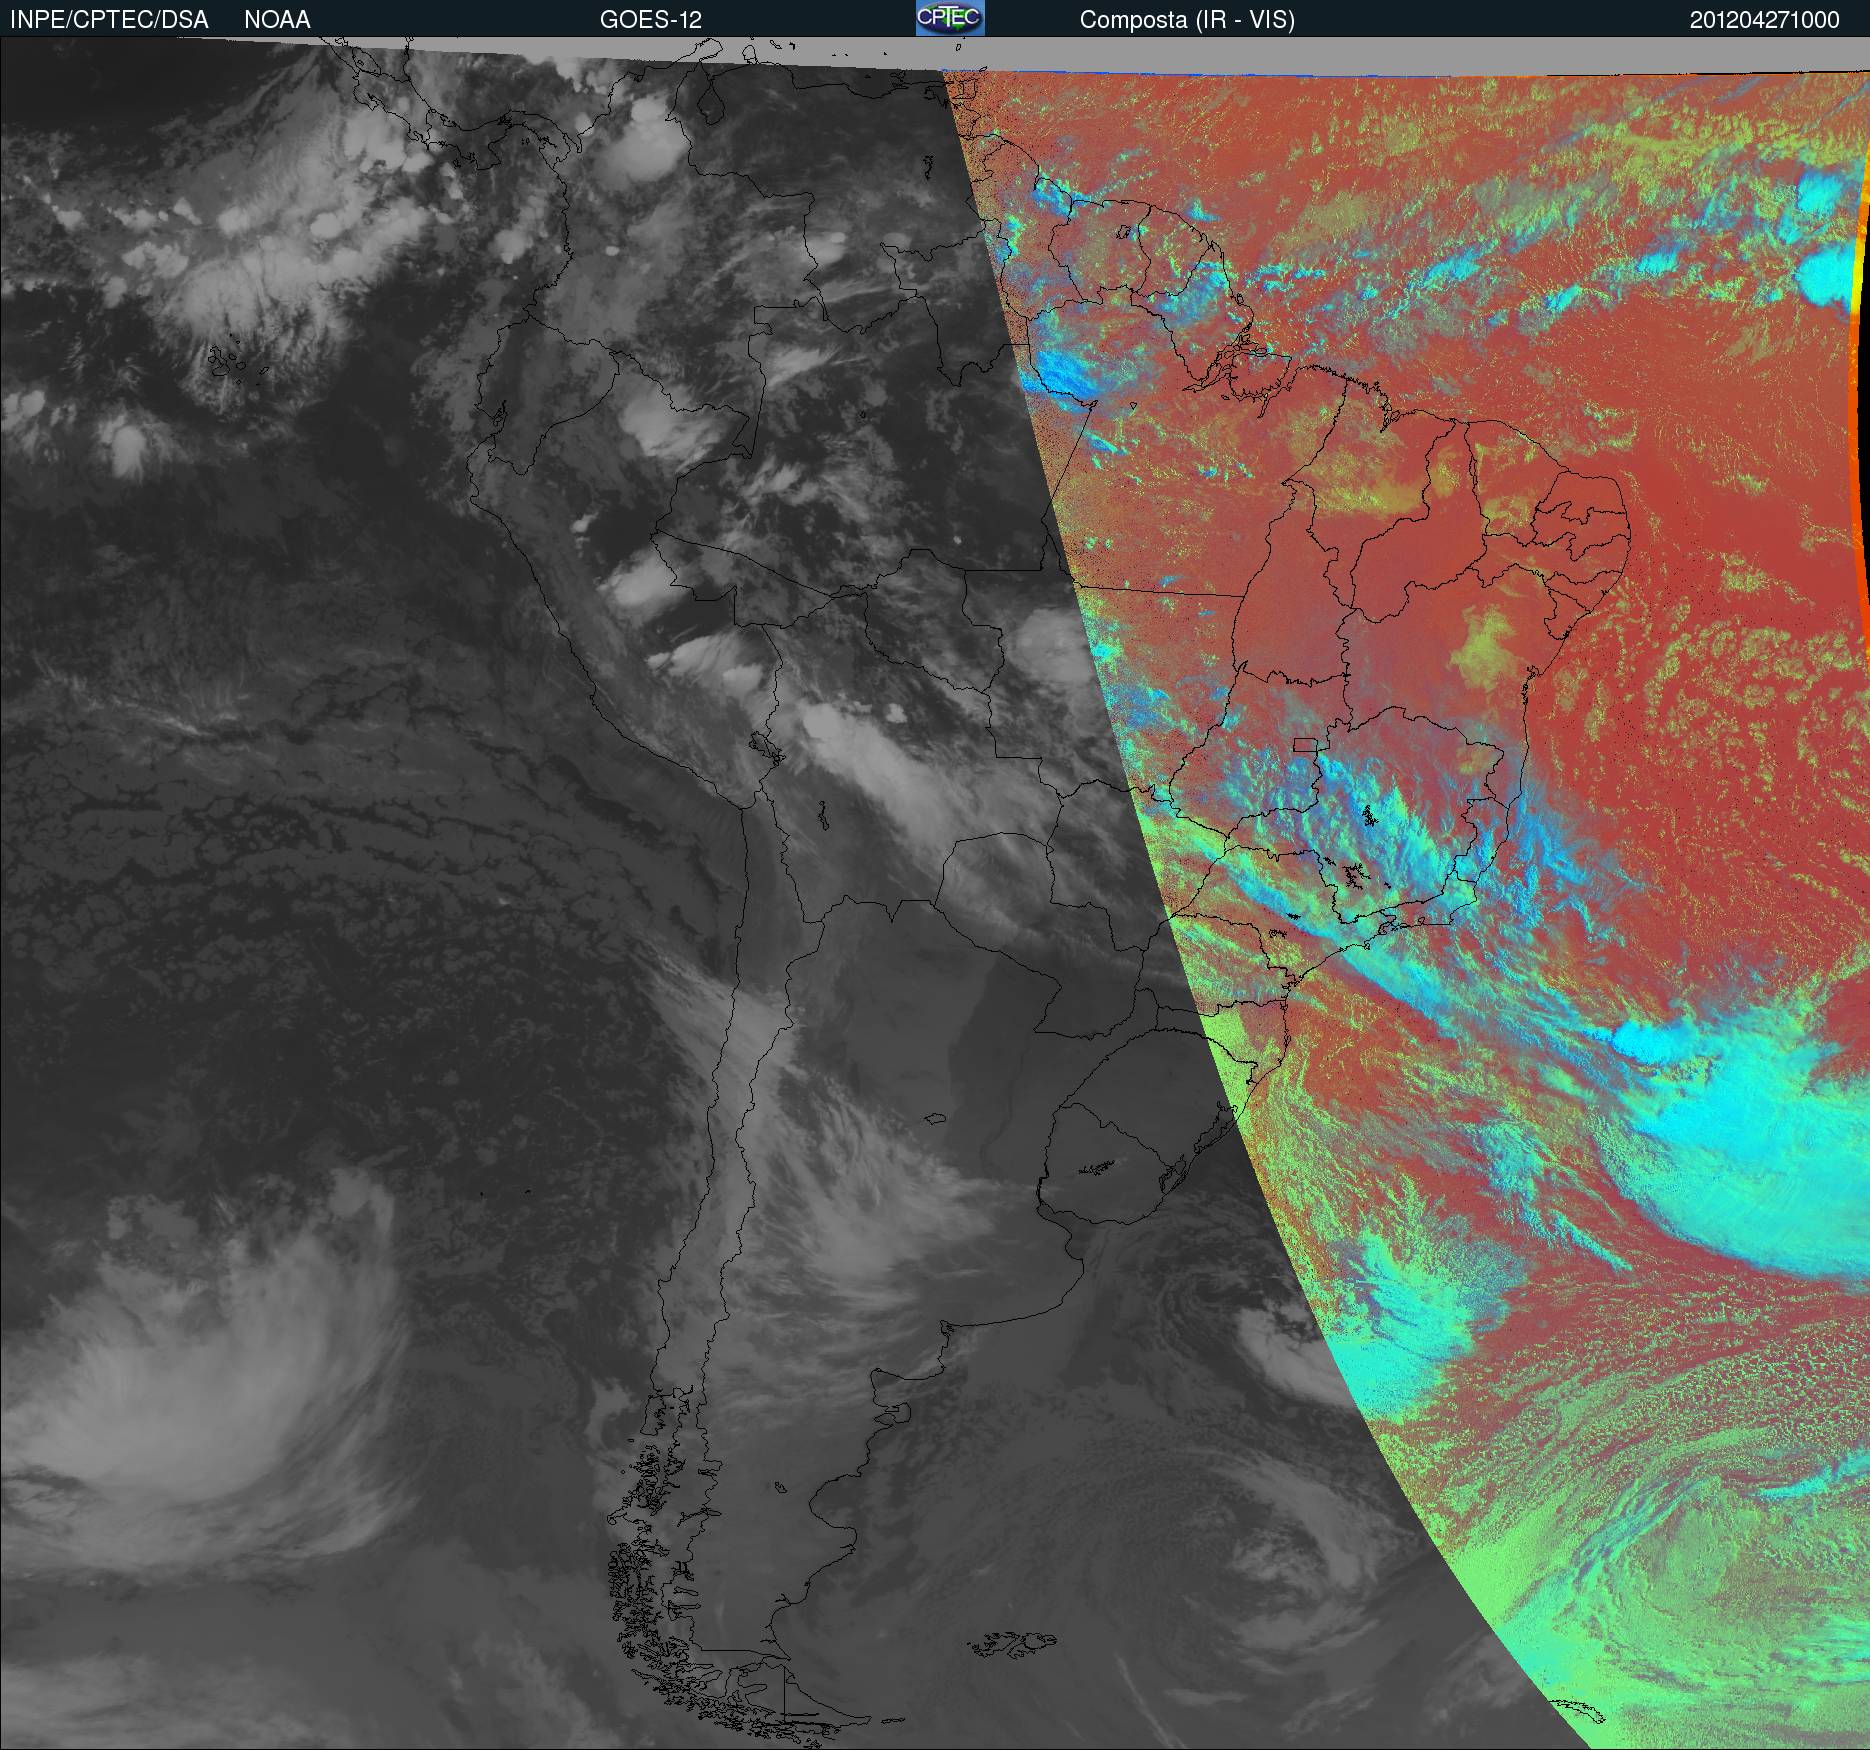
Task: Click the GOES-12 satellite label
Action: pyautogui.click(x=650, y=20)
